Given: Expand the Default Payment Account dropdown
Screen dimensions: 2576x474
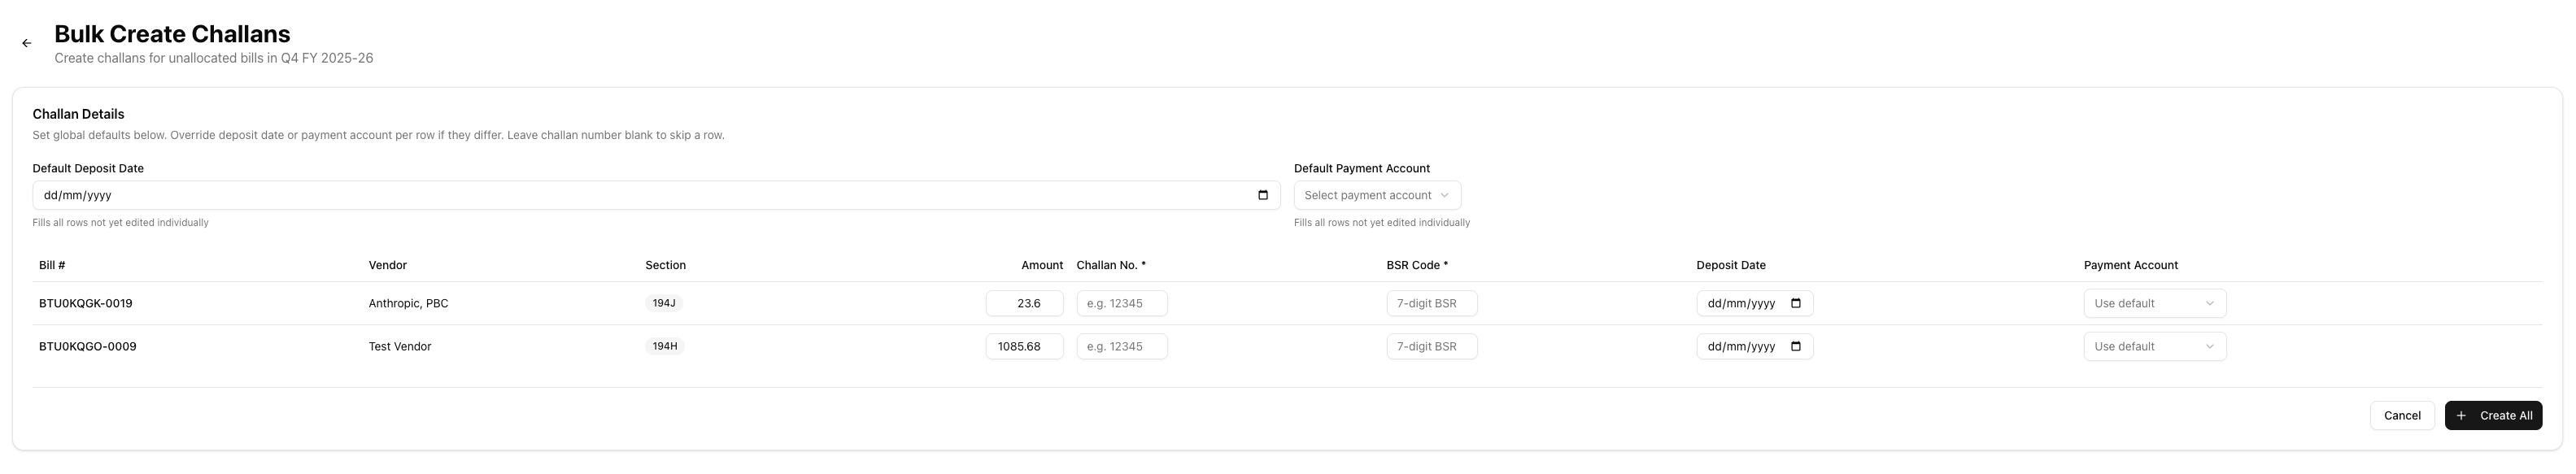Looking at the screenshot, I should 1376,195.
